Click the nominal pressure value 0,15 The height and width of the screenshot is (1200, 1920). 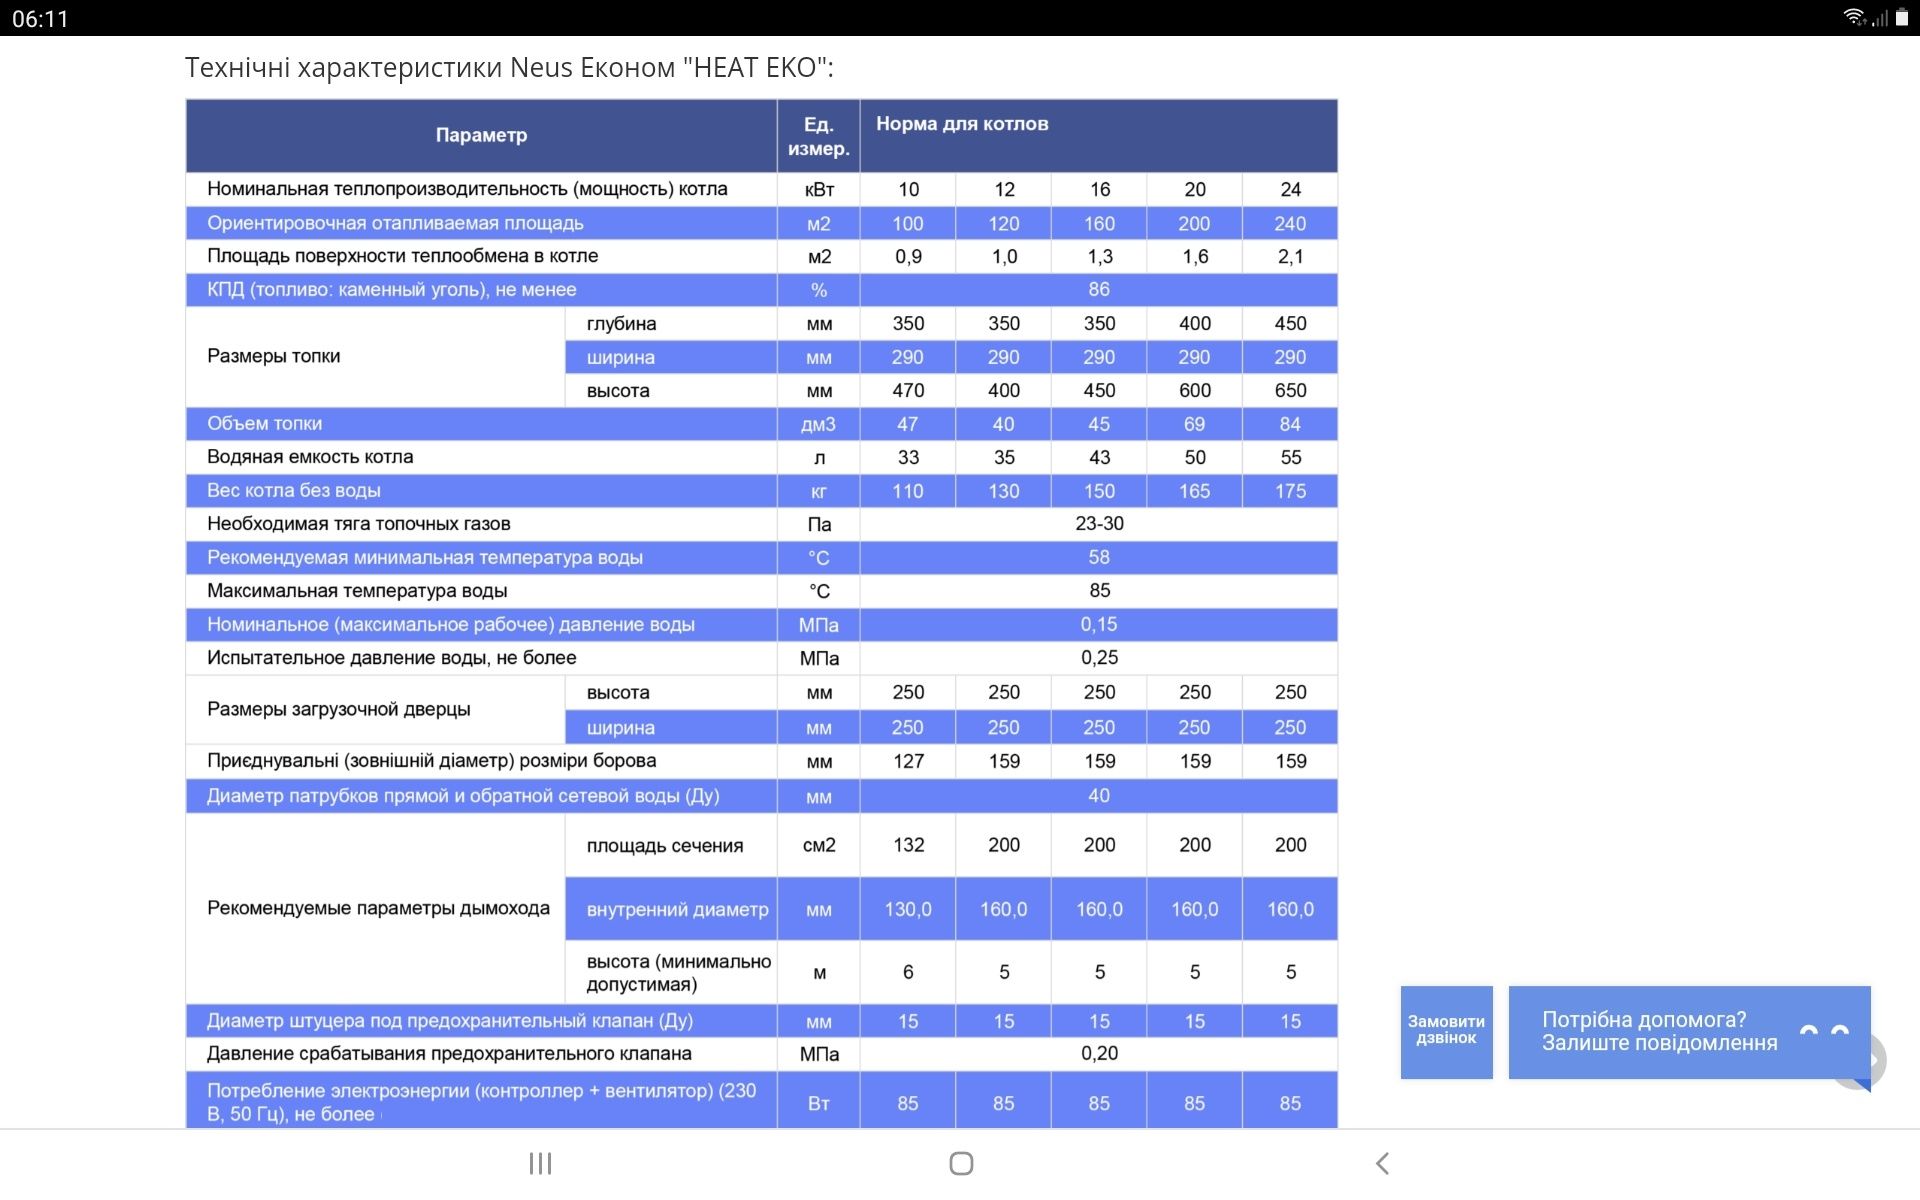coord(1099,625)
